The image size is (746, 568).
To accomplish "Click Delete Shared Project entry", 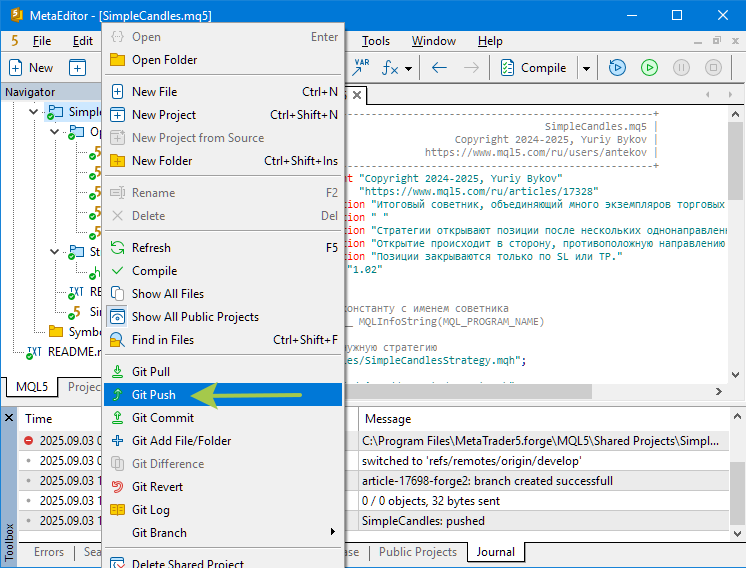I will (223, 563).
